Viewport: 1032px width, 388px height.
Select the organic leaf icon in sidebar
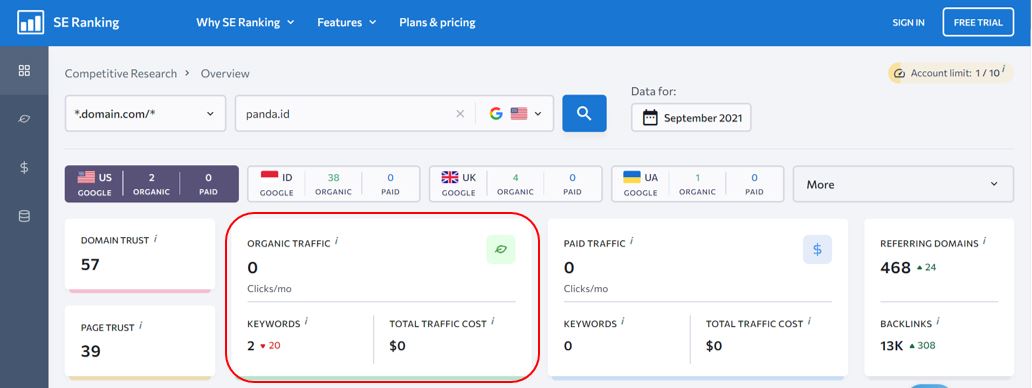24,119
